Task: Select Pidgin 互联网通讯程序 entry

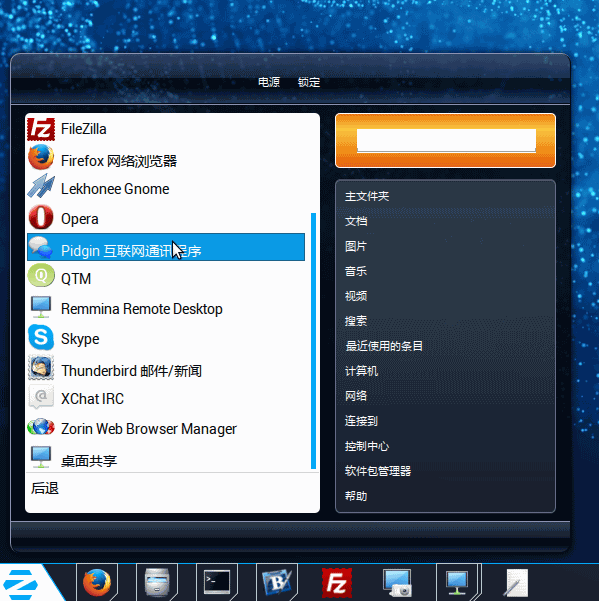Action: [x=166, y=247]
